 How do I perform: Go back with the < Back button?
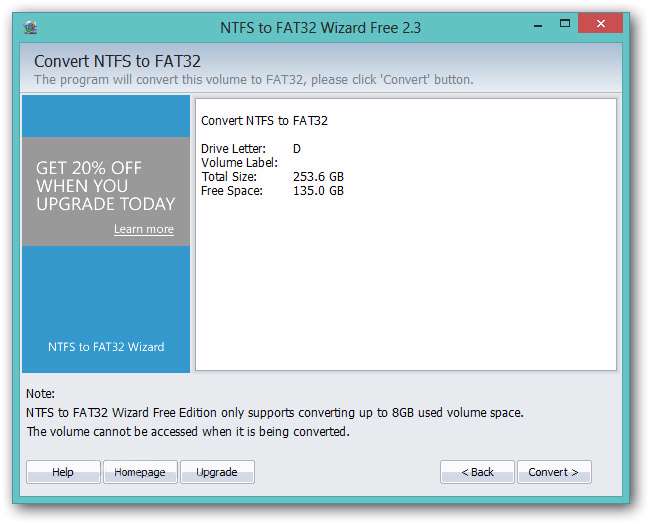477,472
